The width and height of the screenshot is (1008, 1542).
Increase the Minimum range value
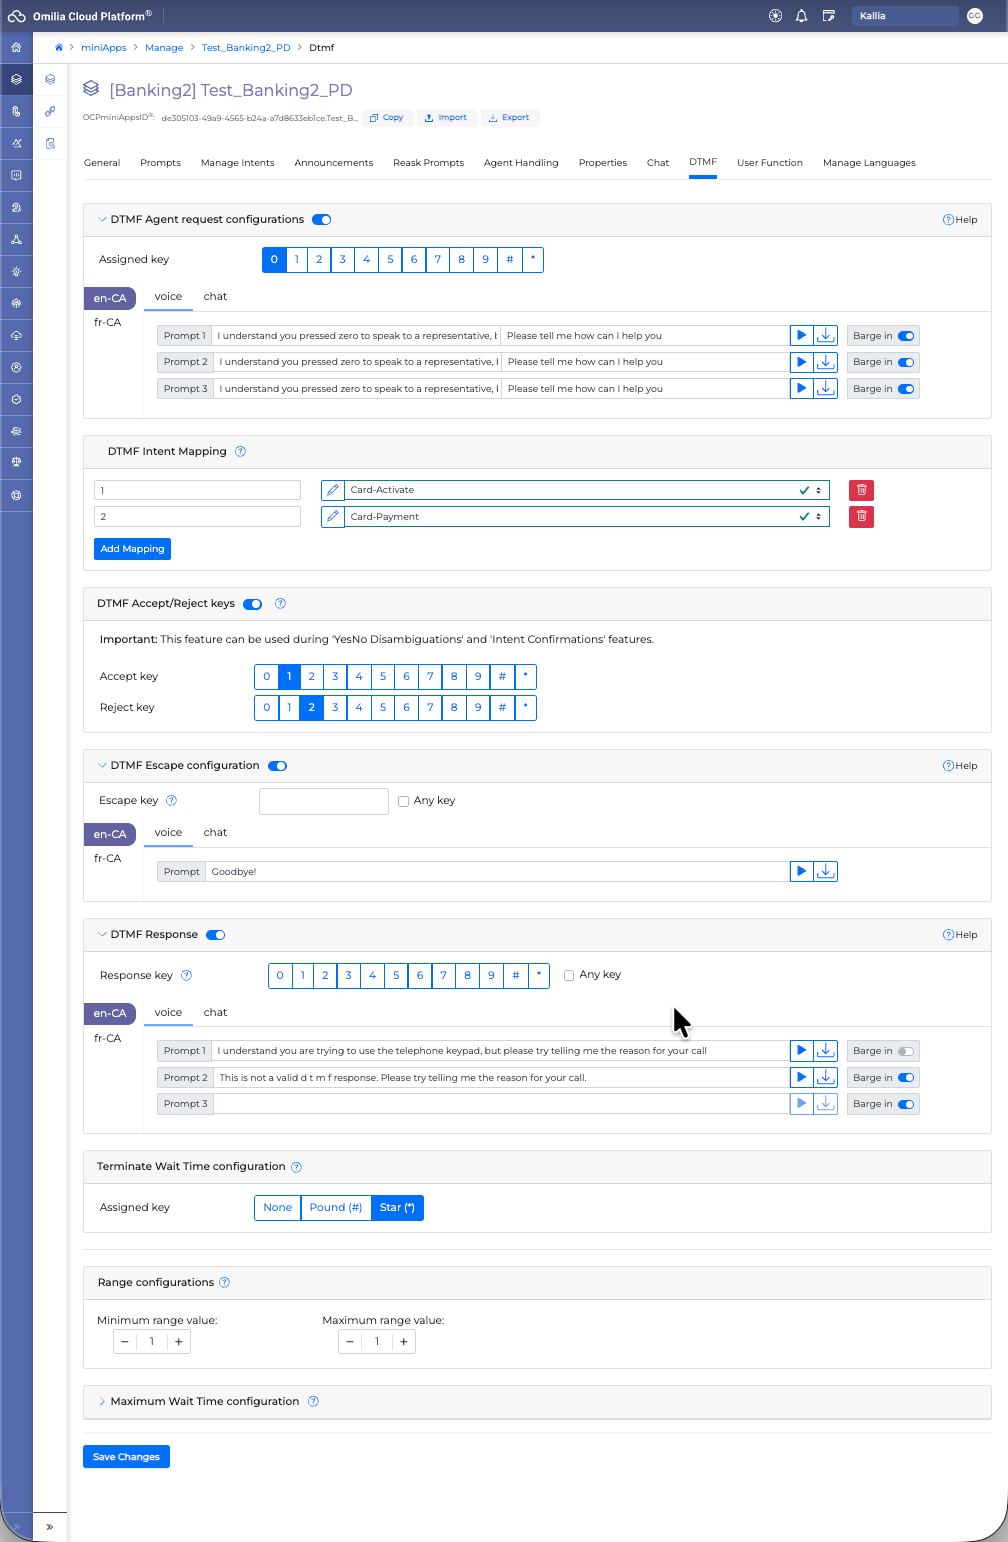tap(179, 1342)
